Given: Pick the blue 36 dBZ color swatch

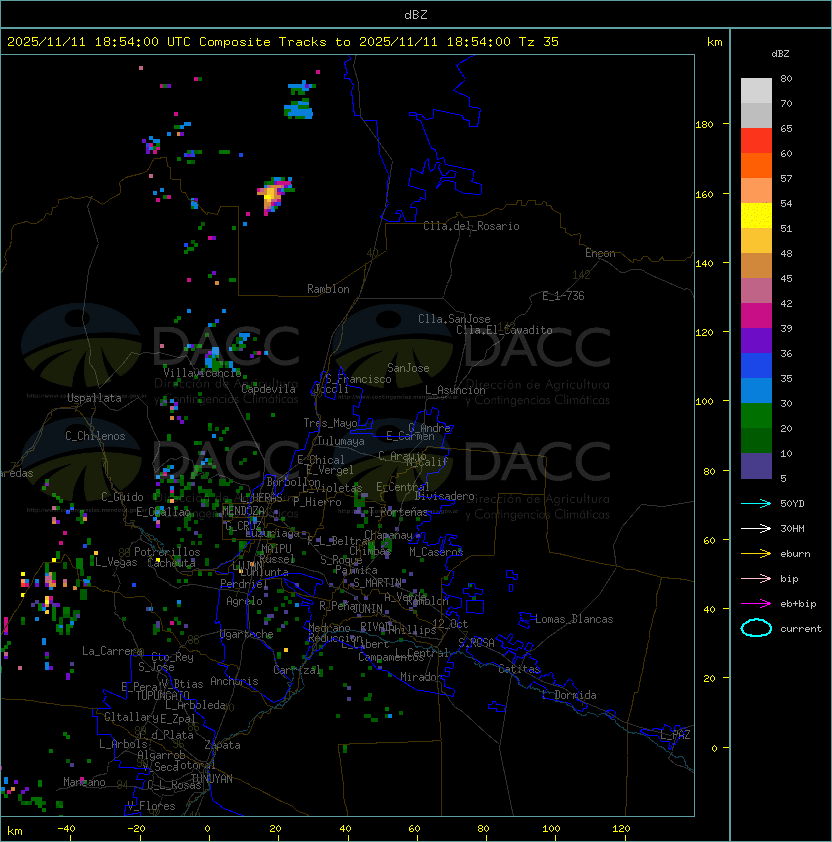Looking at the screenshot, I should pyautogui.click(x=756, y=365).
